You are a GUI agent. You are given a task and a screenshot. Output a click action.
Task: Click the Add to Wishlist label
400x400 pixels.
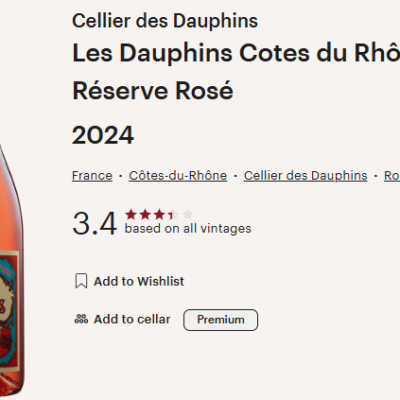(x=139, y=281)
